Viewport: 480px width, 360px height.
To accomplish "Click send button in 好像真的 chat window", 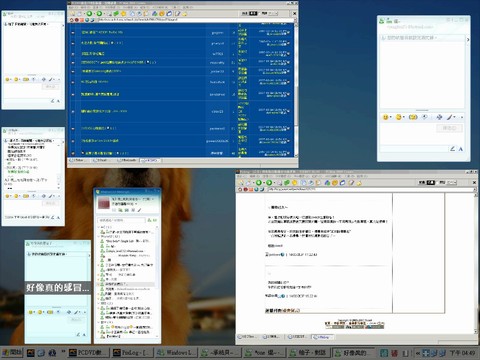I will tap(76, 319).
